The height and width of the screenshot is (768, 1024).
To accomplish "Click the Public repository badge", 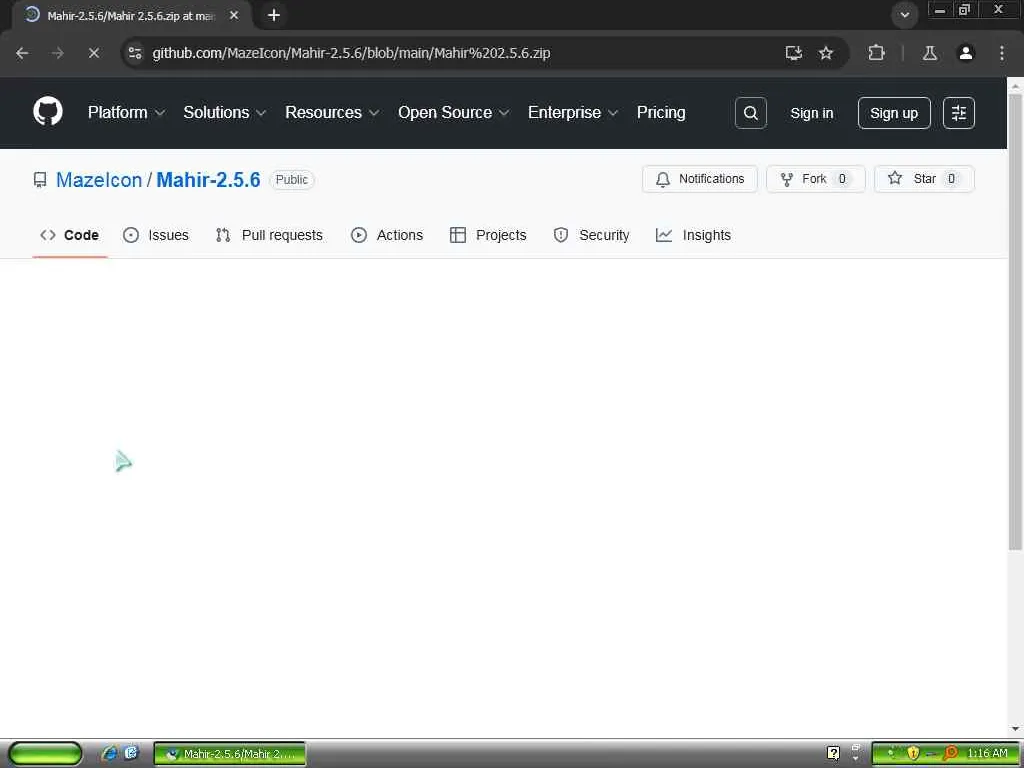I will coord(291,180).
